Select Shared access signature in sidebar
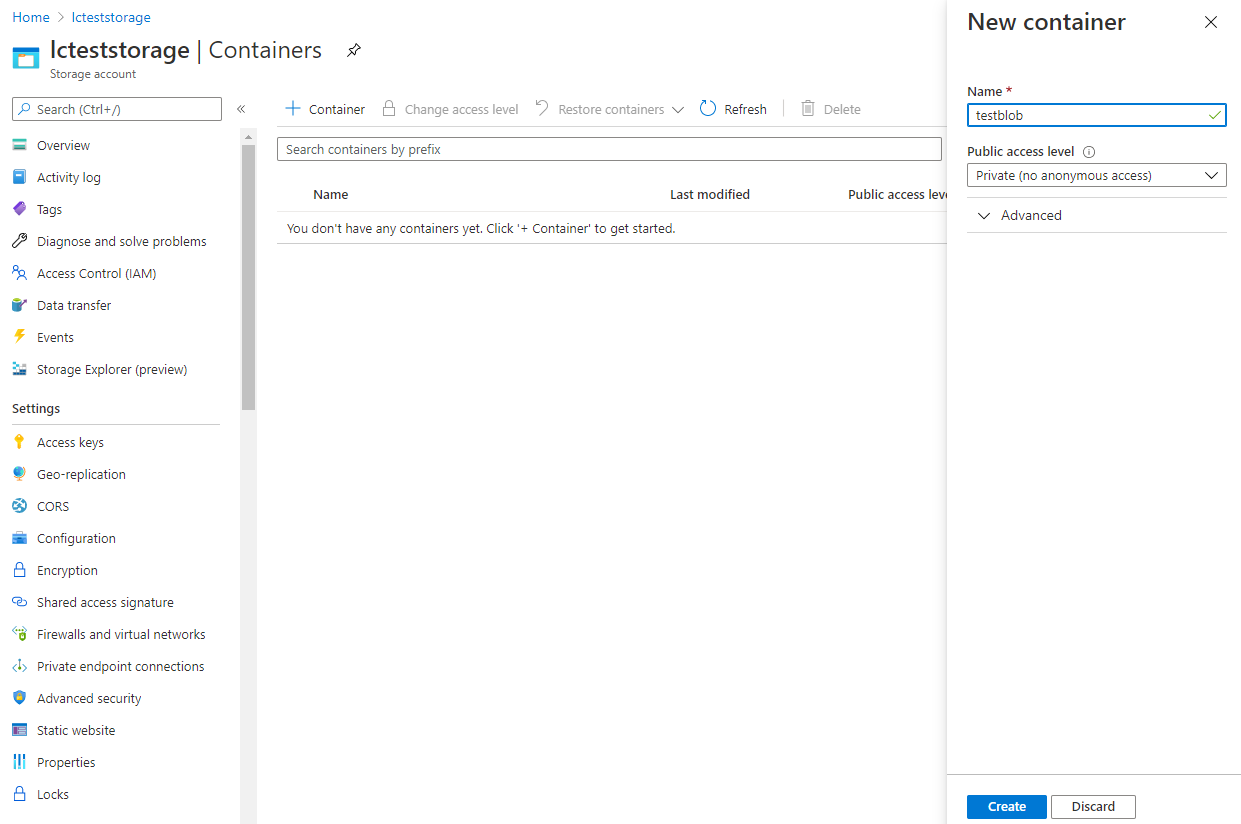Screen dimensions: 1241x824 (x=105, y=602)
